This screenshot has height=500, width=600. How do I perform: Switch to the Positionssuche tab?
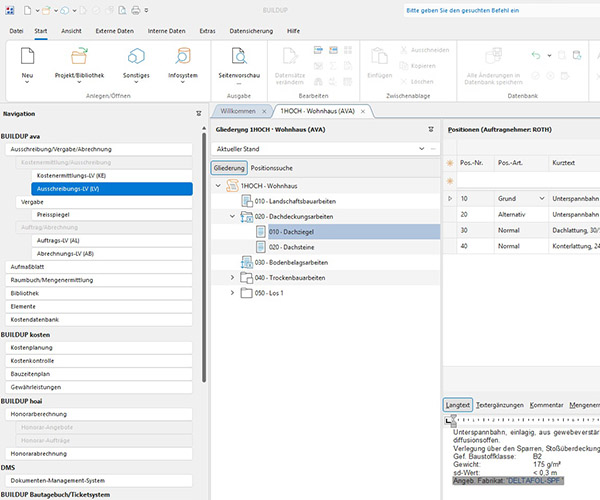click(271, 168)
